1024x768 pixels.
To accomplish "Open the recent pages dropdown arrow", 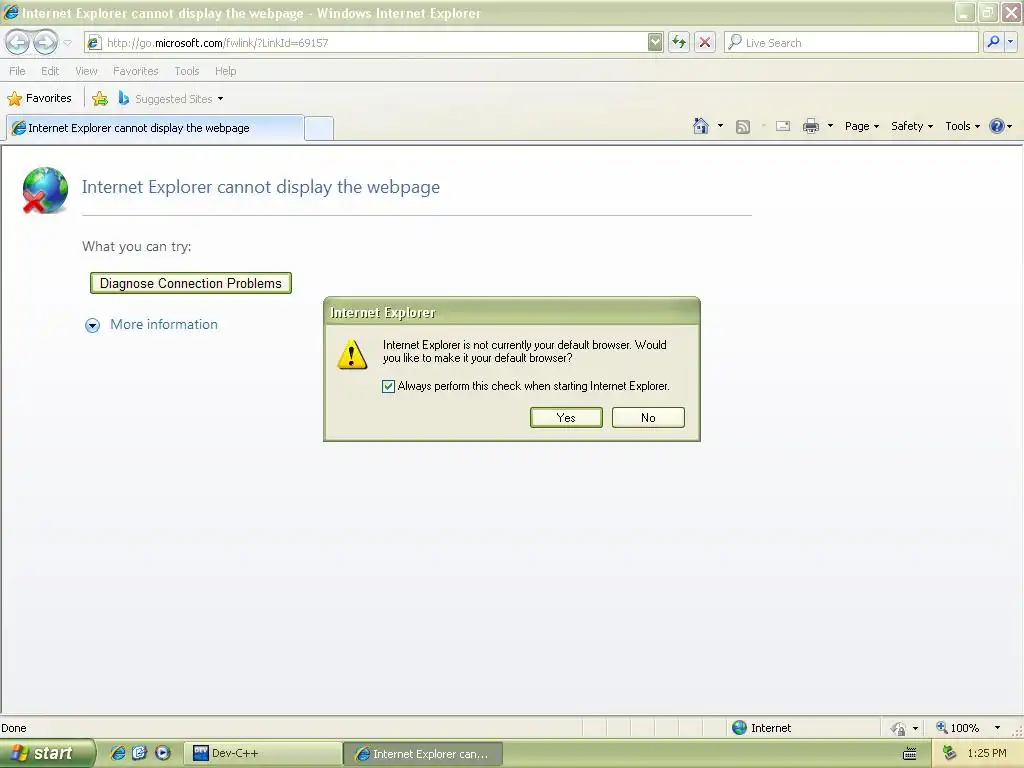I will click(67, 43).
